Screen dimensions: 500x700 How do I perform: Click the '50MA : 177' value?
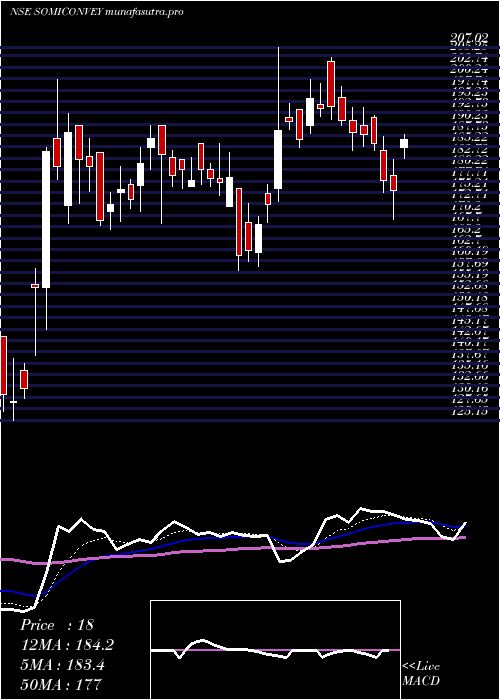coord(61,684)
